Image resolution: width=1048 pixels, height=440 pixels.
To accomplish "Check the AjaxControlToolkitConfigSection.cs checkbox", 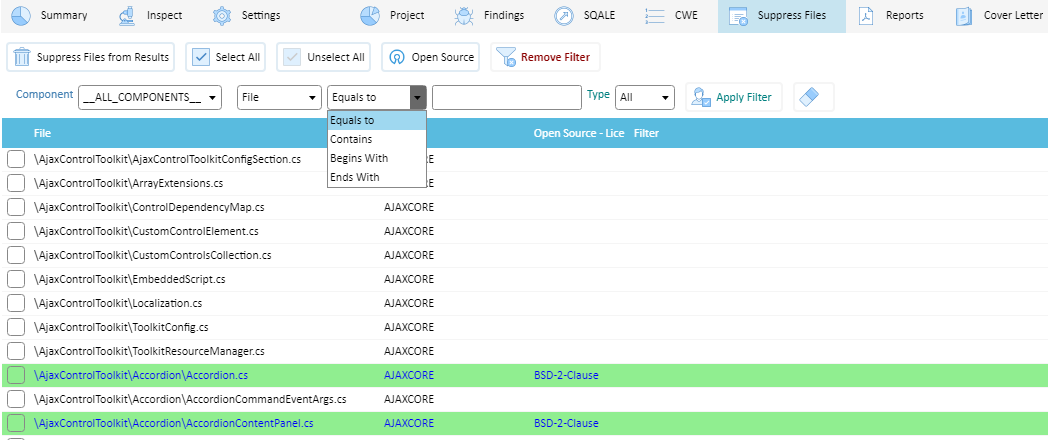I will [16, 159].
